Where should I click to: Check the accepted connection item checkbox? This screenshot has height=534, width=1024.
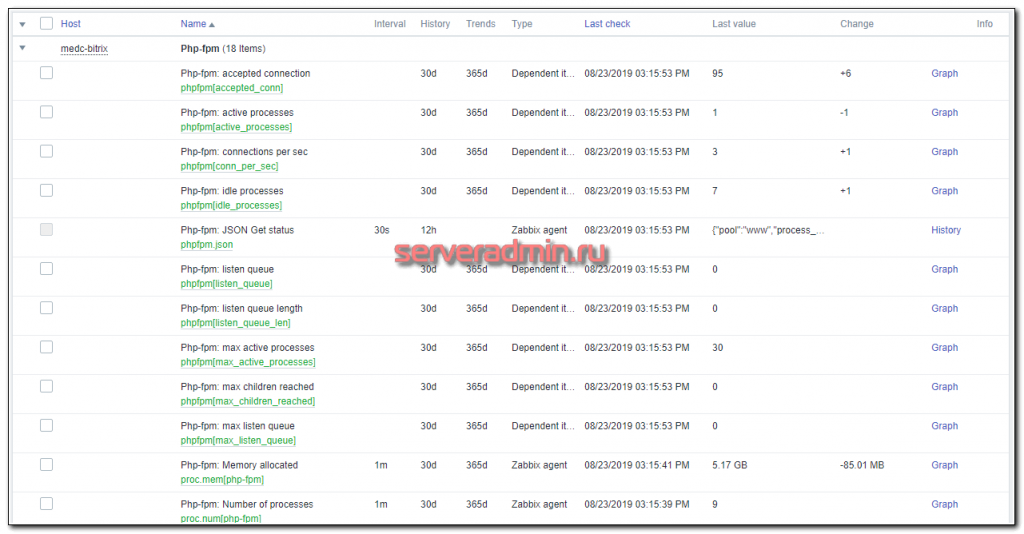tap(46, 73)
